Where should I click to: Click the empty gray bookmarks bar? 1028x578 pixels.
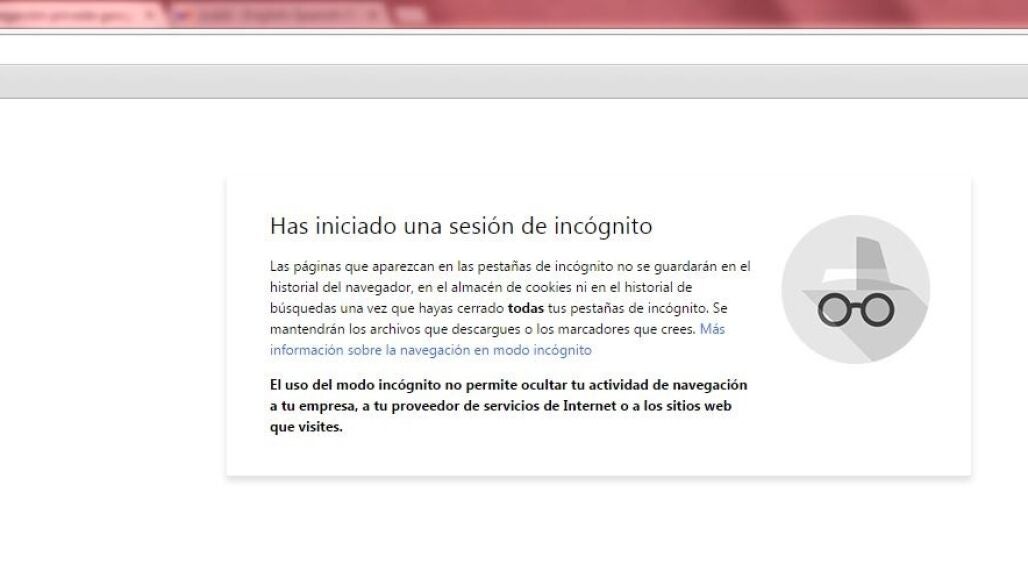point(500,81)
